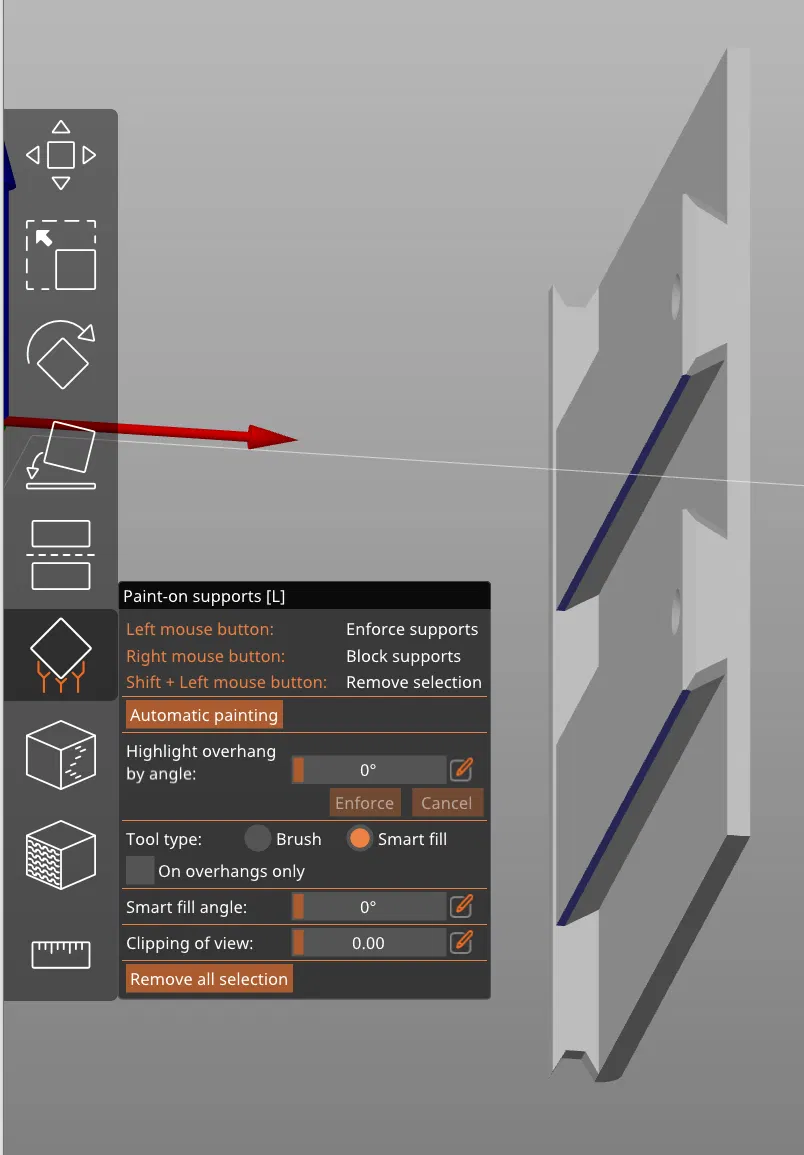This screenshot has width=804, height=1155.
Task: Adjust the Highlight overhang by angle slider
Action: click(x=368, y=770)
